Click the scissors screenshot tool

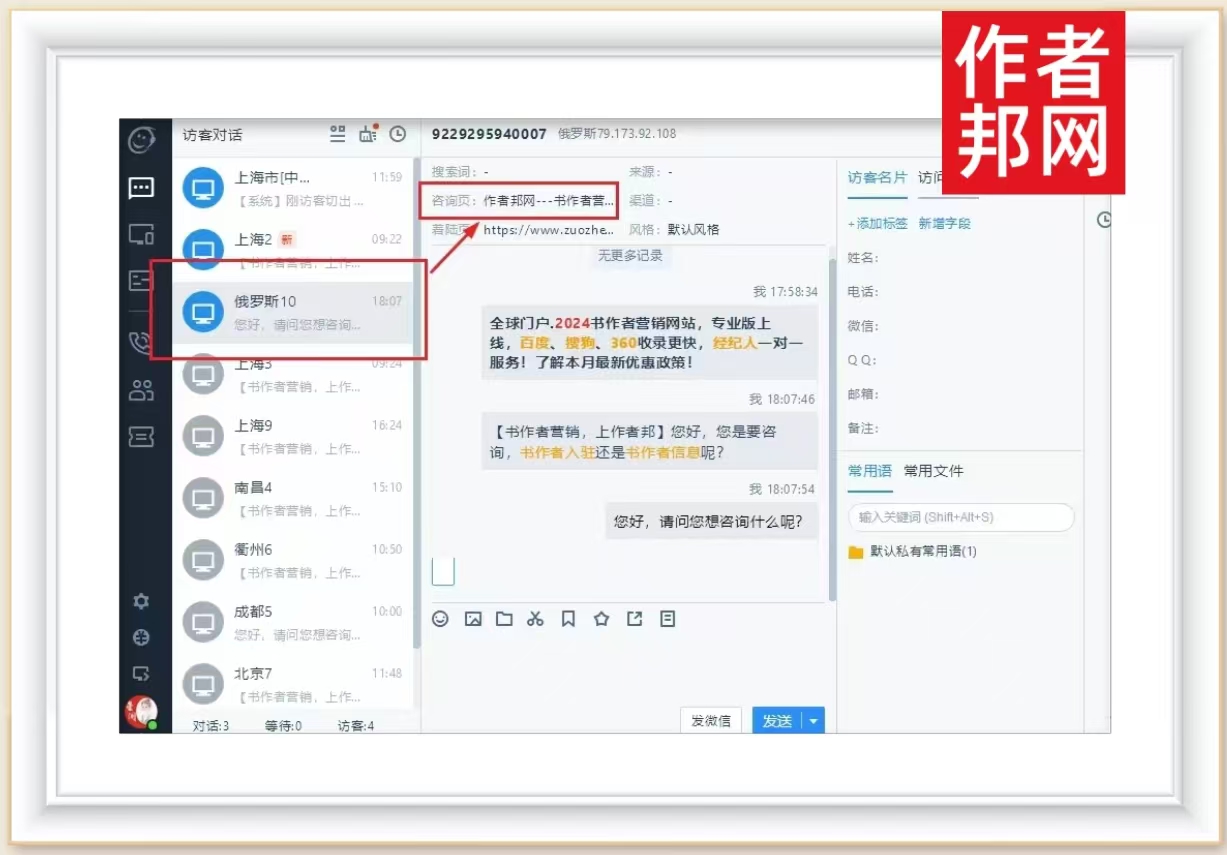(535, 619)
